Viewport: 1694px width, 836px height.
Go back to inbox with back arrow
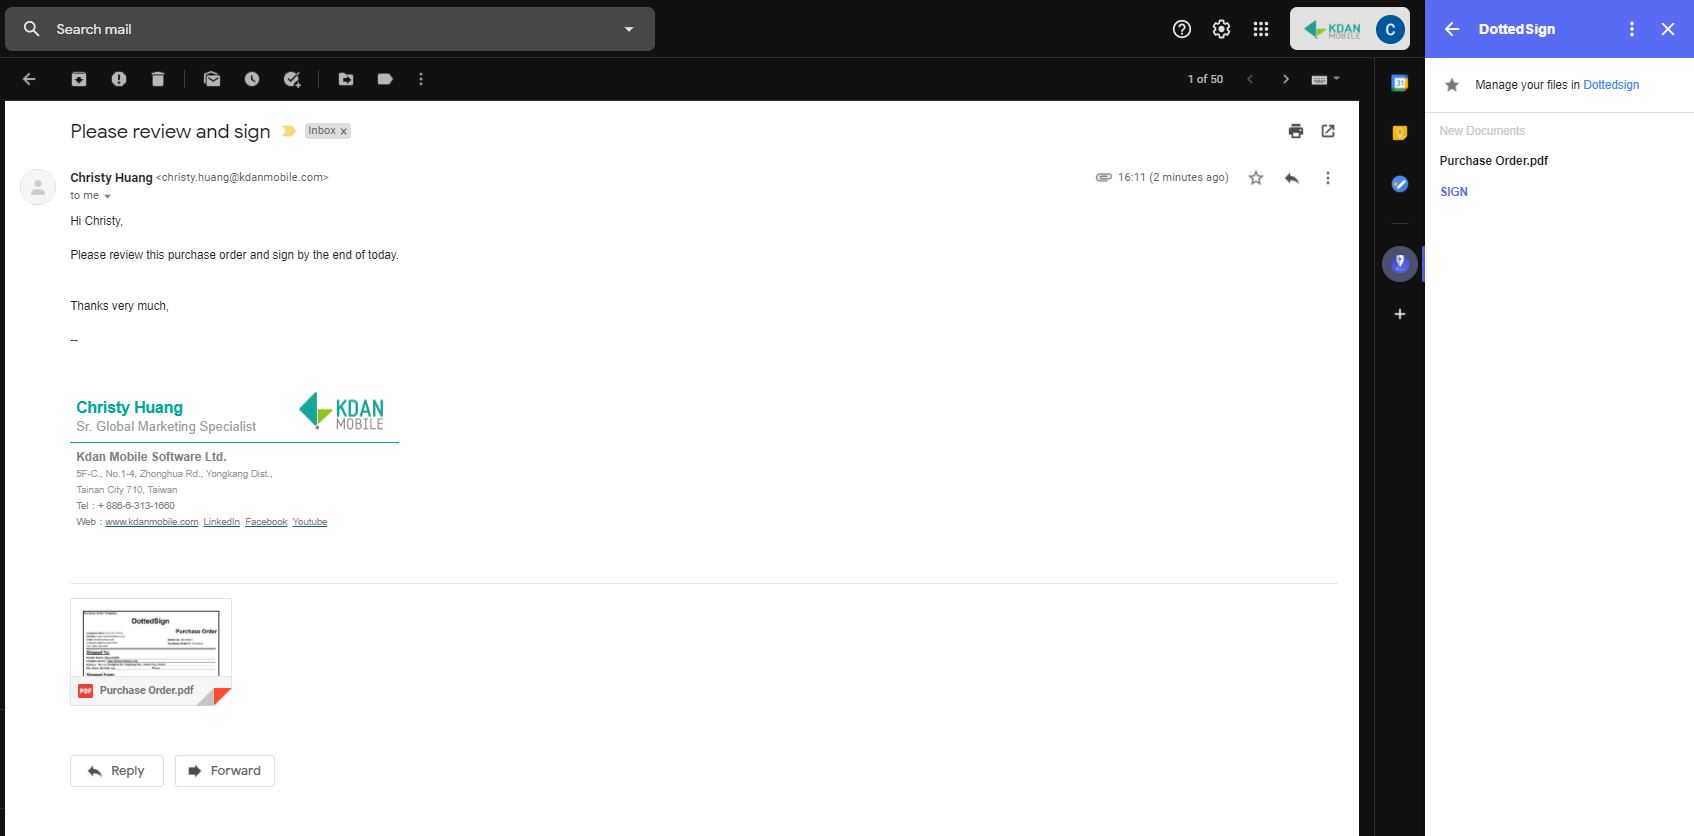tap(29, 79)
